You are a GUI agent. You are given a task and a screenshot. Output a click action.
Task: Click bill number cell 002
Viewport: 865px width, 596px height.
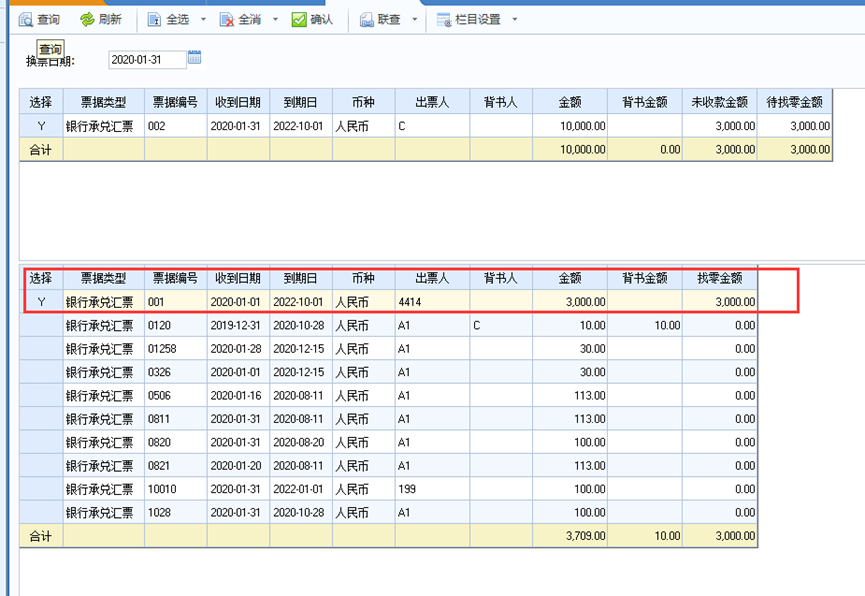(x=175, y=126)
